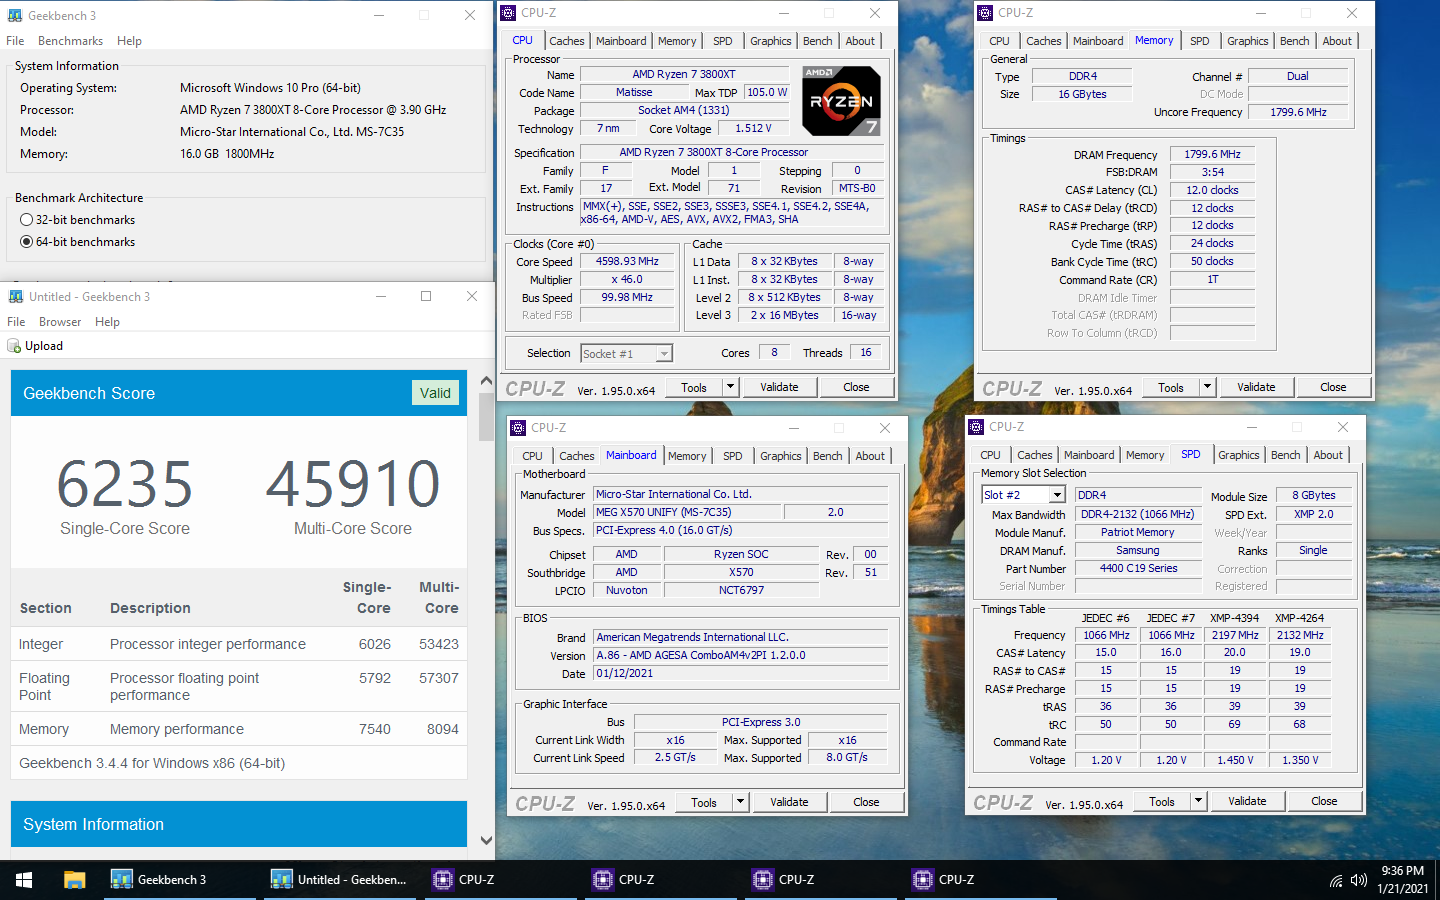Open volume tray icon

[1358, 881]
